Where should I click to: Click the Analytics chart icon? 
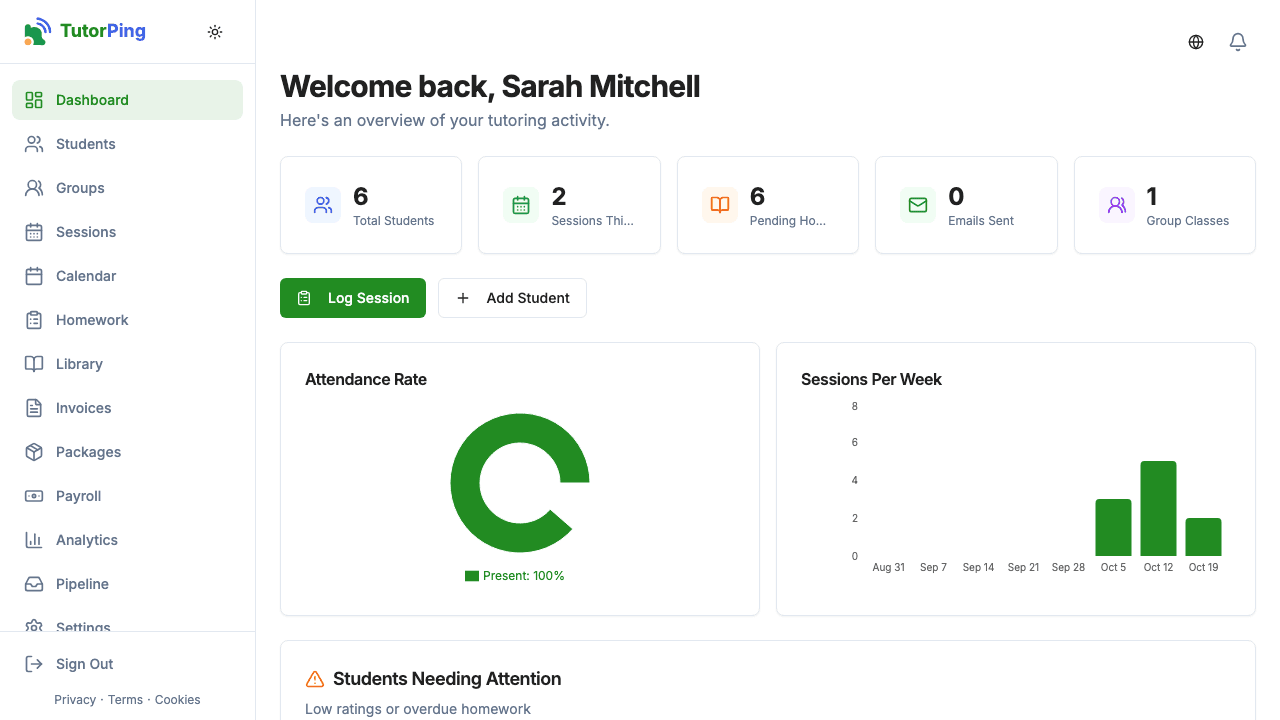(34, 540)
